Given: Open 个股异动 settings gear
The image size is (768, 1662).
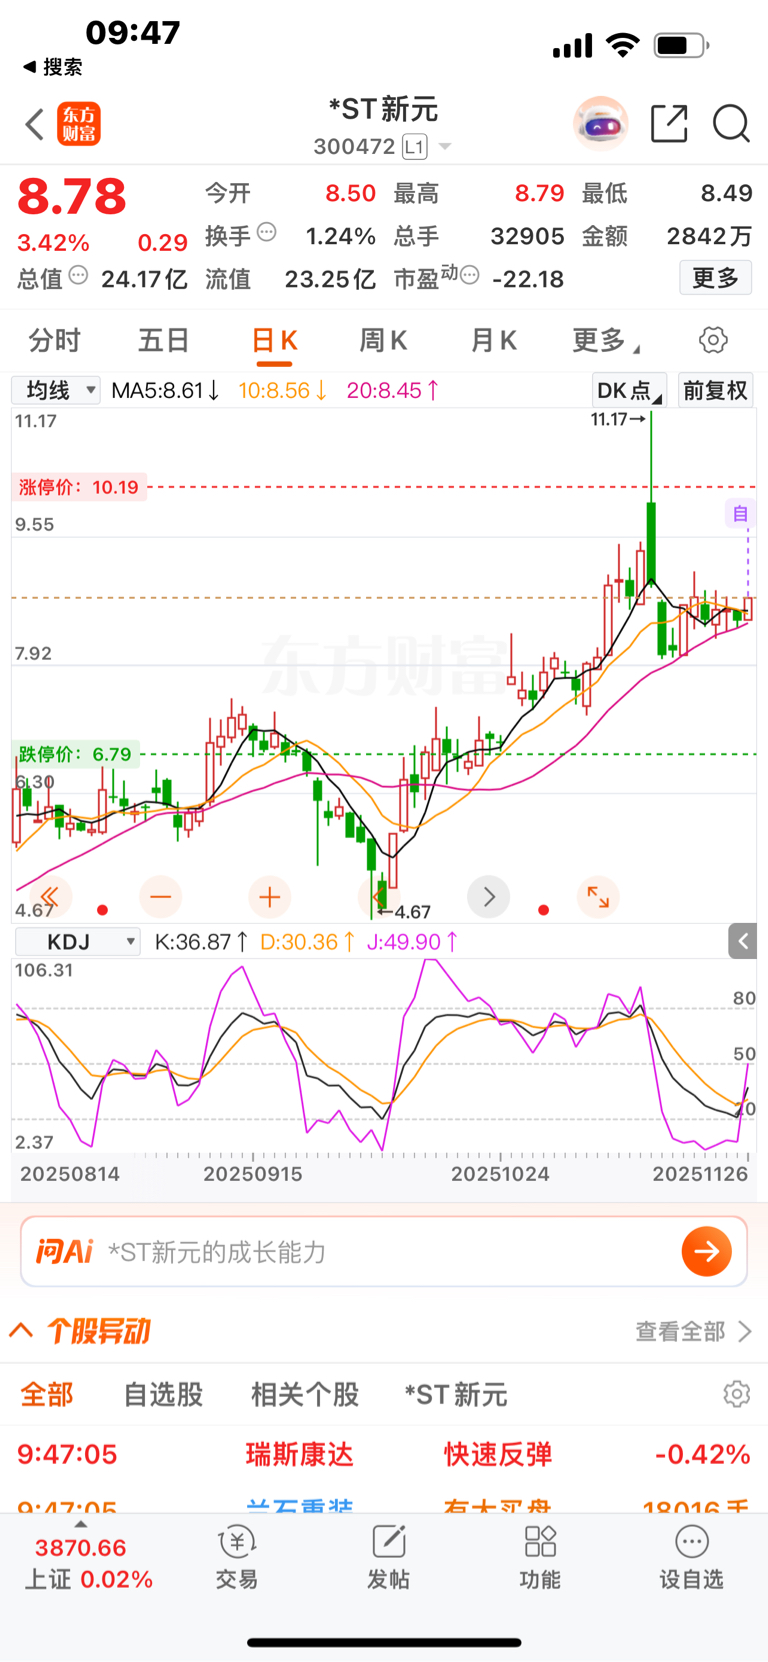Looking at the screenshot, I should (737, 1394).
